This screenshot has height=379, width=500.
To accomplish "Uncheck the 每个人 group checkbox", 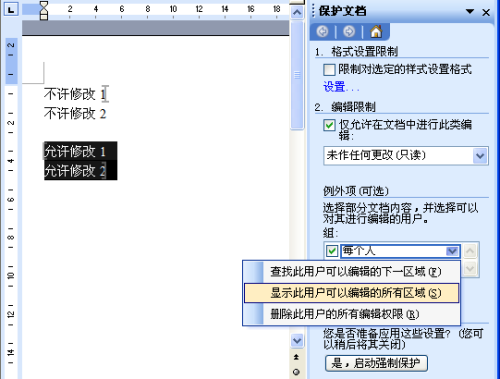I will (x=332, y=251).
